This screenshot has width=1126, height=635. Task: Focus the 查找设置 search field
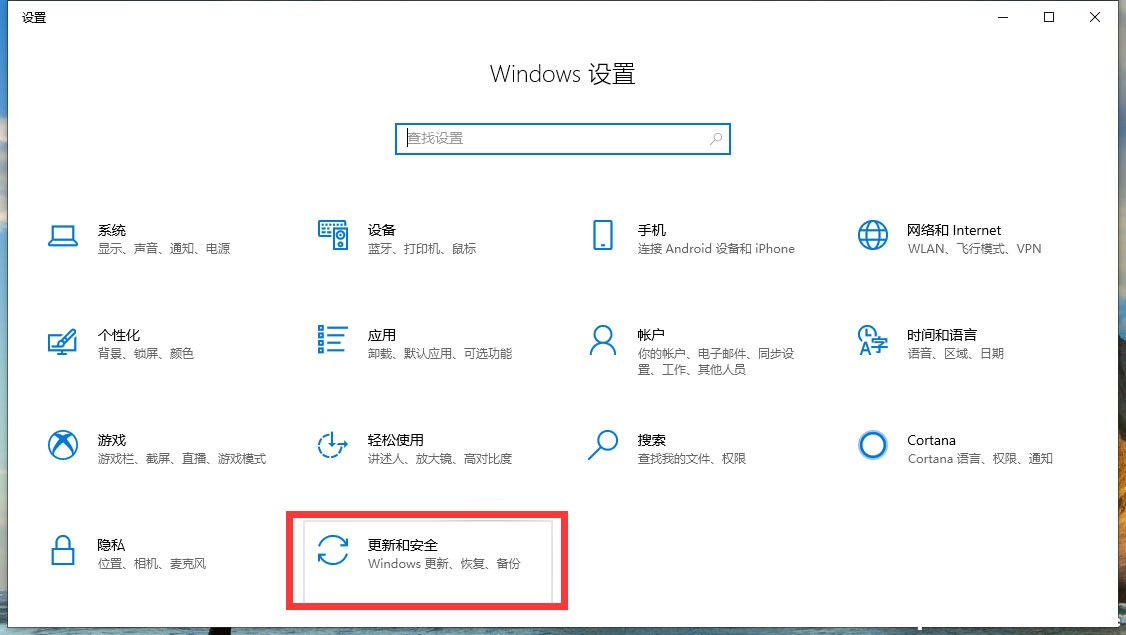point(562,139)
